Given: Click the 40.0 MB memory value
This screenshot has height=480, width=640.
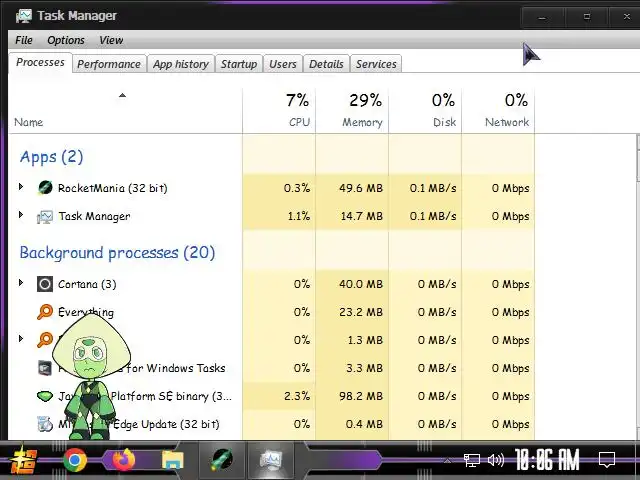Looking at the screenshot, I should (x=361, y=284).
